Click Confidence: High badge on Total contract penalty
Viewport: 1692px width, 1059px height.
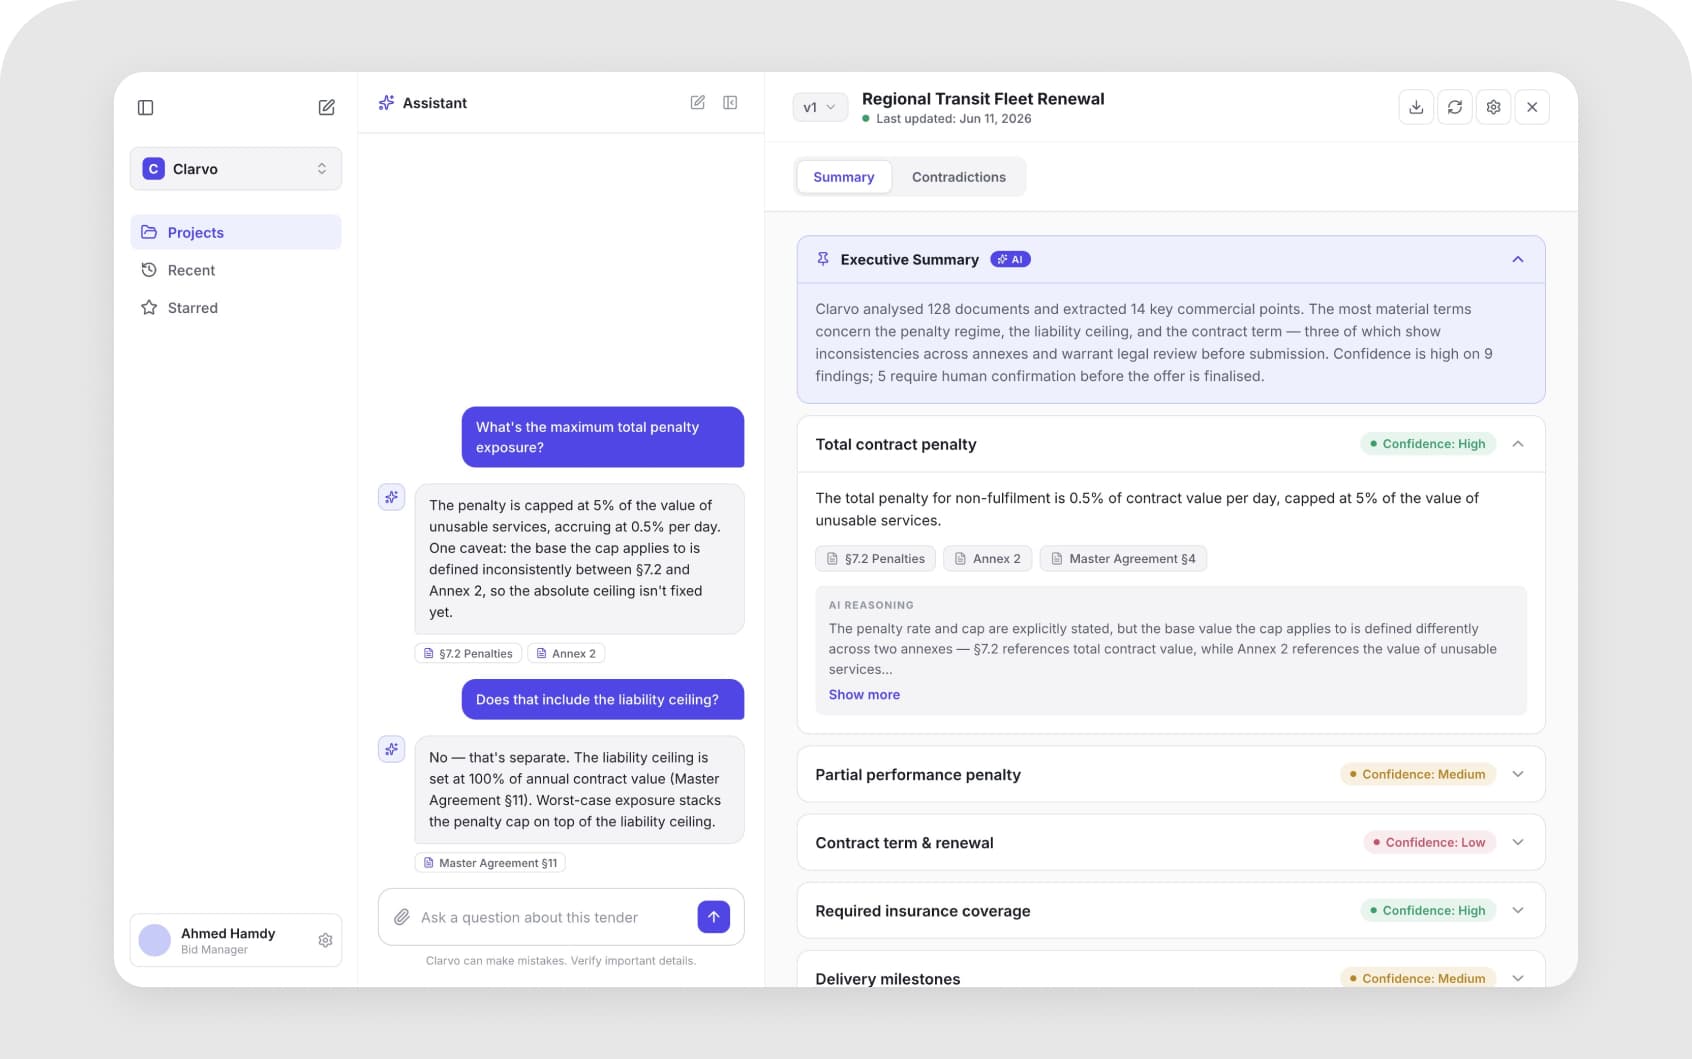click(1428, 444)
